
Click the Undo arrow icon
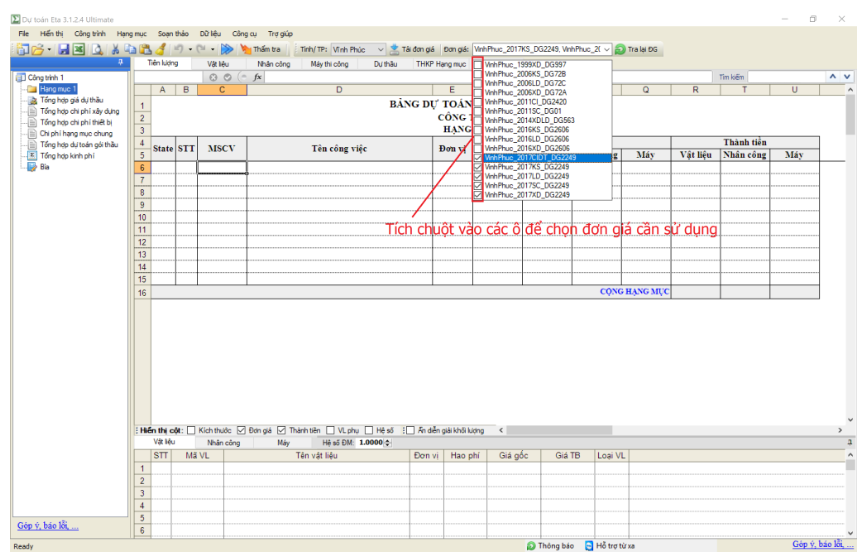(178, 49)
